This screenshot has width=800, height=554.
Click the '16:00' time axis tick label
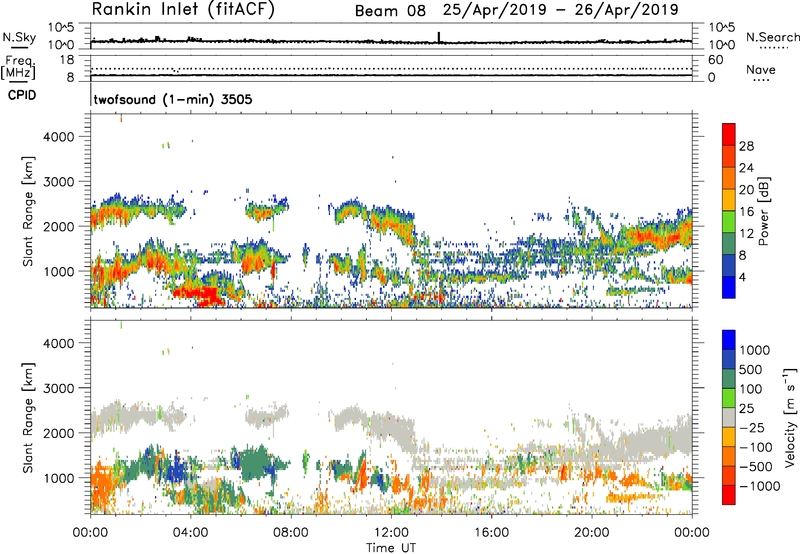click(x=491, y=533)
